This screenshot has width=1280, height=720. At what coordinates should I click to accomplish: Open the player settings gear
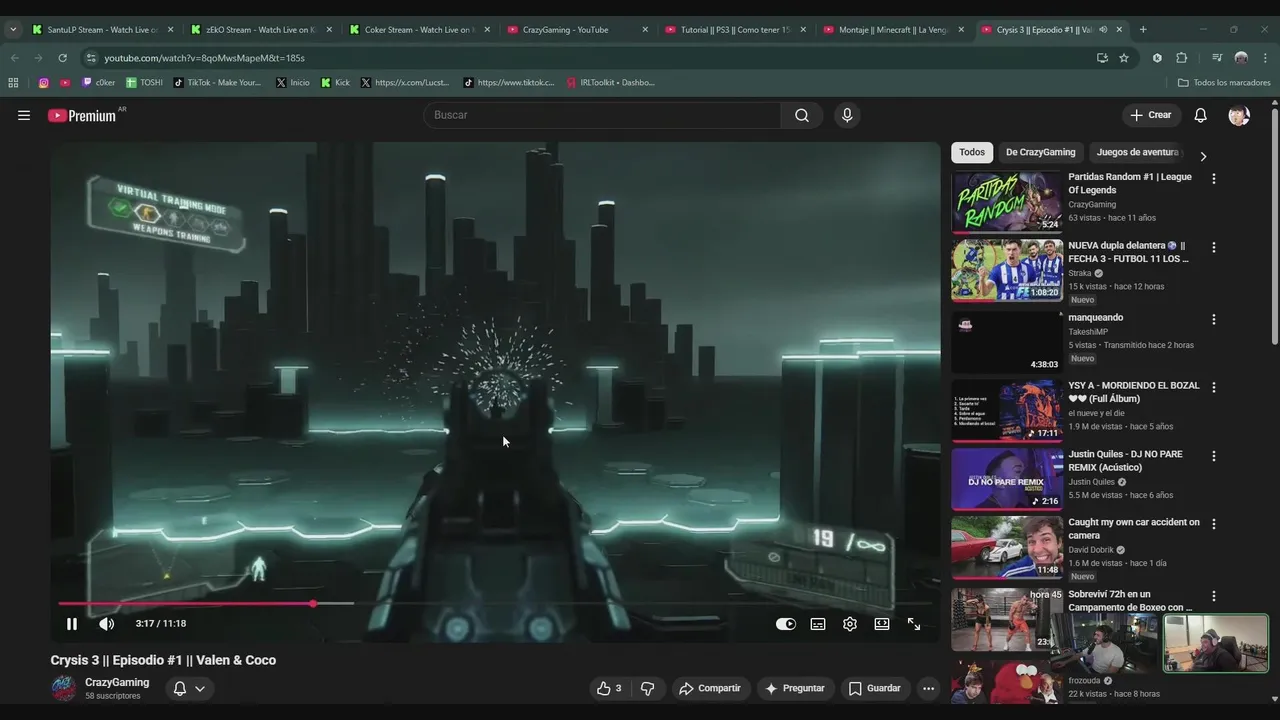tap(850, 624)
